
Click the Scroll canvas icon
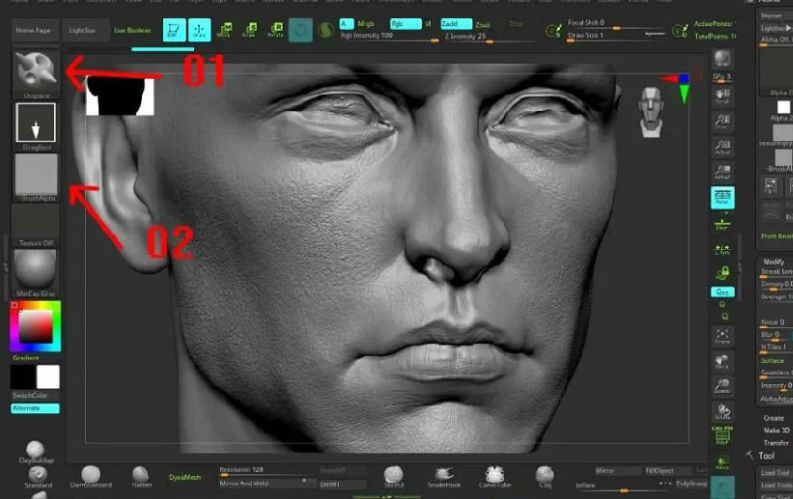point(722,96)
